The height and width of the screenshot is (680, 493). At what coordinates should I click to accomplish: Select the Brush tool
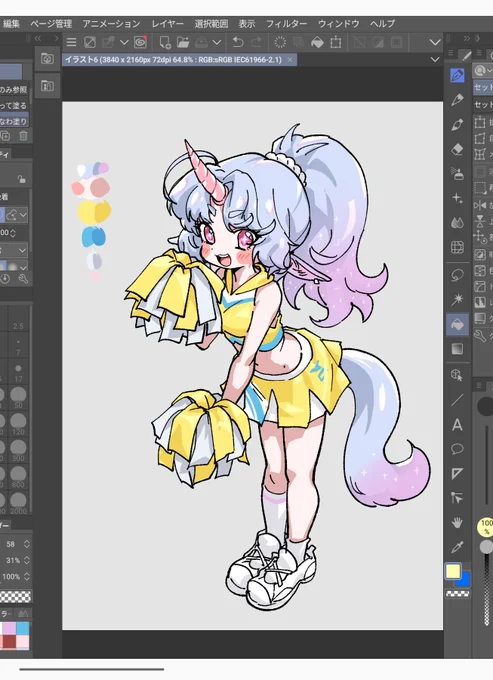[x=457, y=124]
